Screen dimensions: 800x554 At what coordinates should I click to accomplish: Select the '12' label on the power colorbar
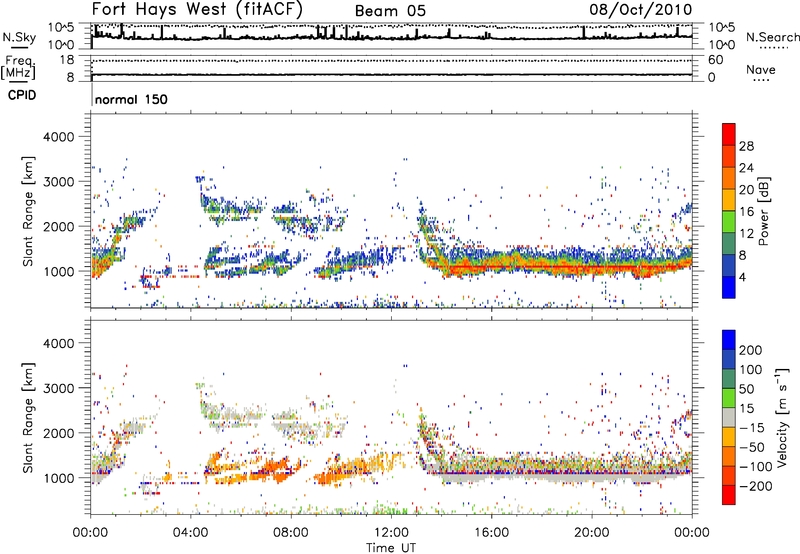746,234
